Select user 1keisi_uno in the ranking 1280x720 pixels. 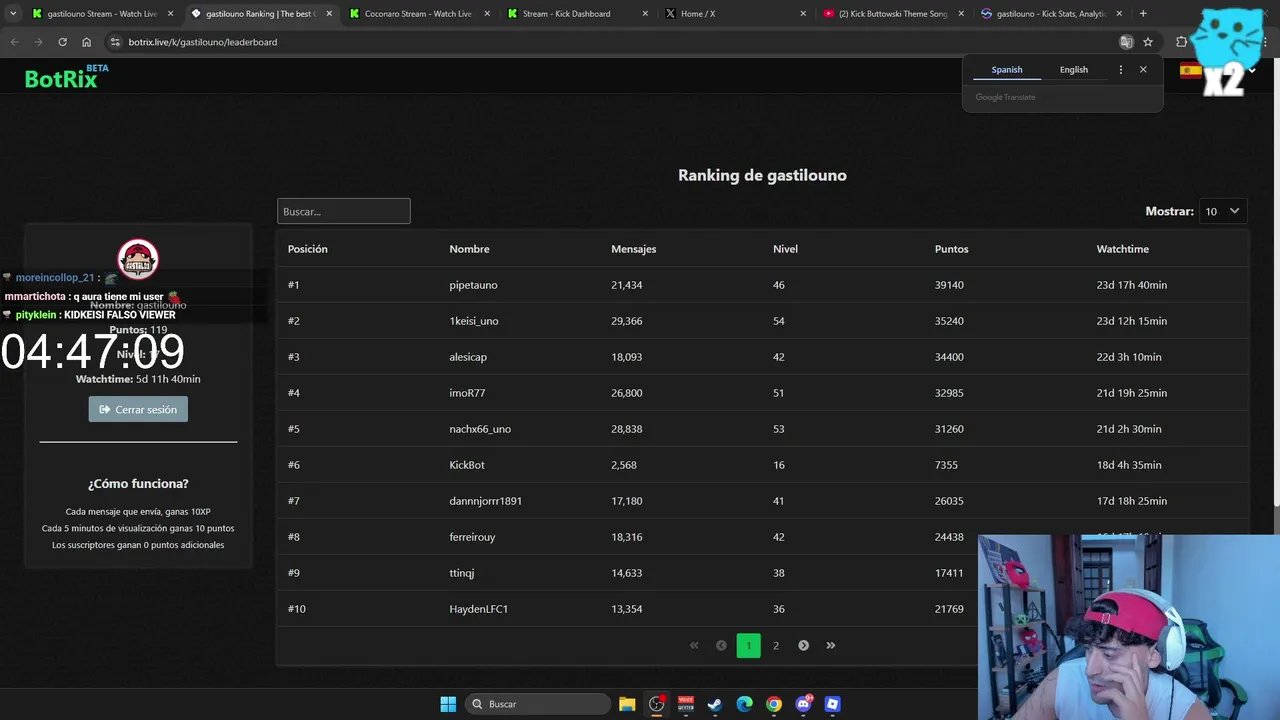tap(474, 321)
